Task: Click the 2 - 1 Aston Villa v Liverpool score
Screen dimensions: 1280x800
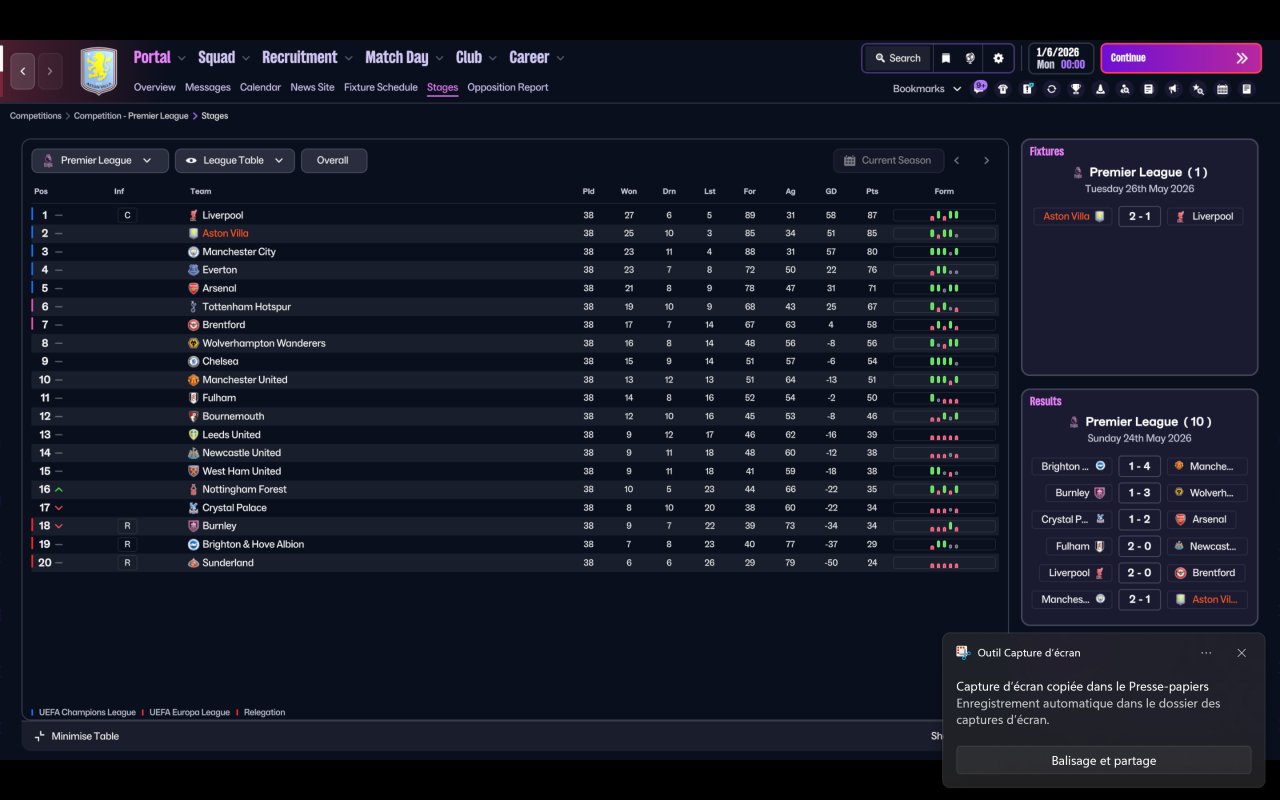Action: pos(1139,216)
